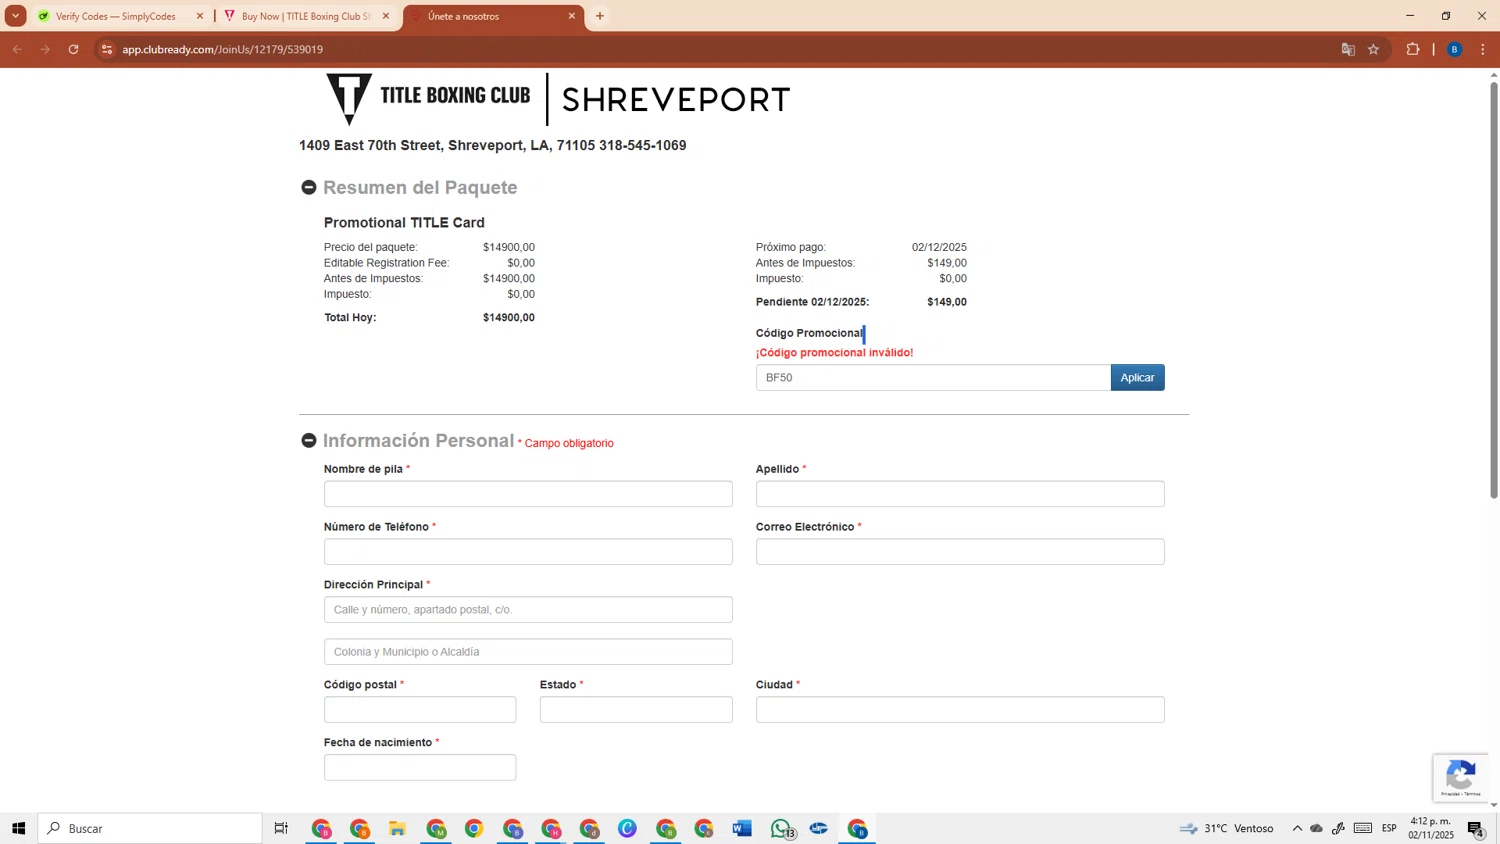
Task: Click the TITLE Boxing Club Shreveport logo
Action: tap(558, 99)
